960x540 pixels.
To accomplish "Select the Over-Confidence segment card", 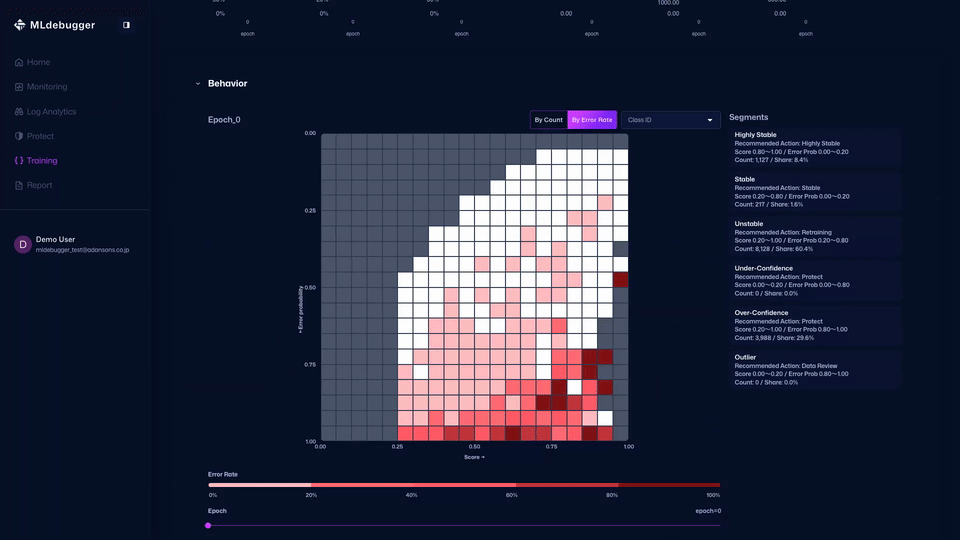I will click(x=815, y=325).
